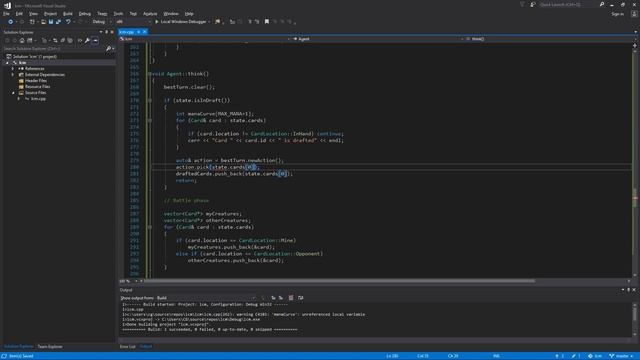Screen dimensions: 640x360
Task: Open the Analyze menu
Action: pyautogui.click(x=150, y=13)
